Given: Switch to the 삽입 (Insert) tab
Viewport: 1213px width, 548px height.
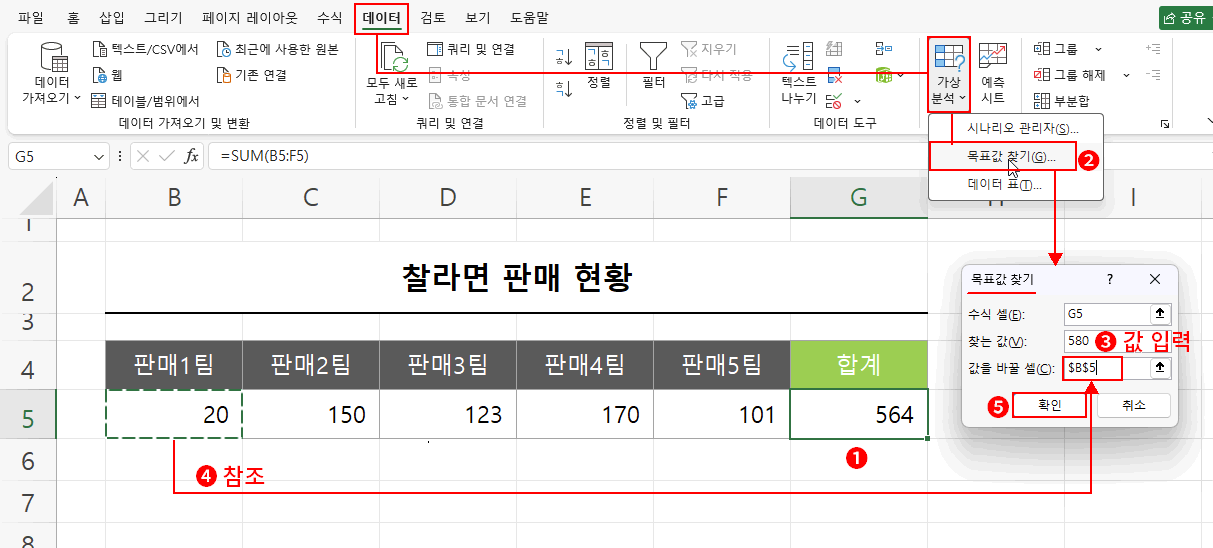Looking at the screenshot, I should pos(112,18).
